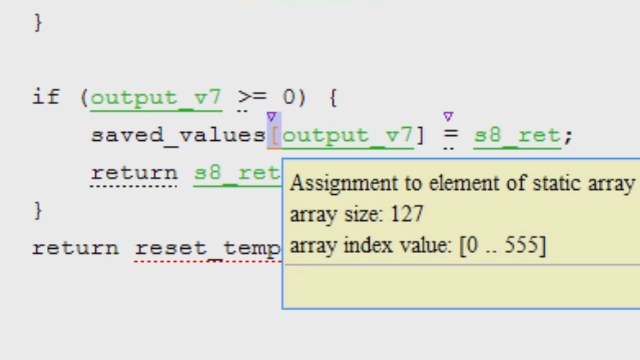Click the = assignment operator
Screen dimensions: 640x360
tap(451, 135)
